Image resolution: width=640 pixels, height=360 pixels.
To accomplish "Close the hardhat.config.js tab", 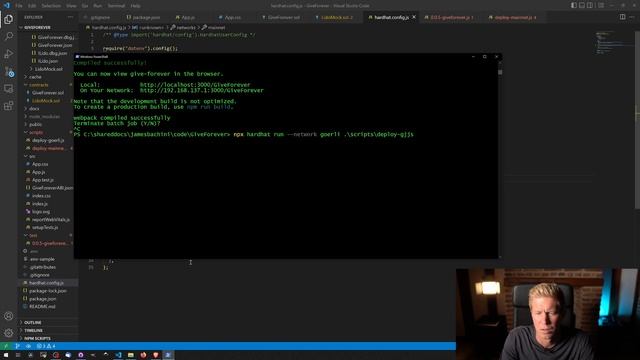I will click(414, 17).
